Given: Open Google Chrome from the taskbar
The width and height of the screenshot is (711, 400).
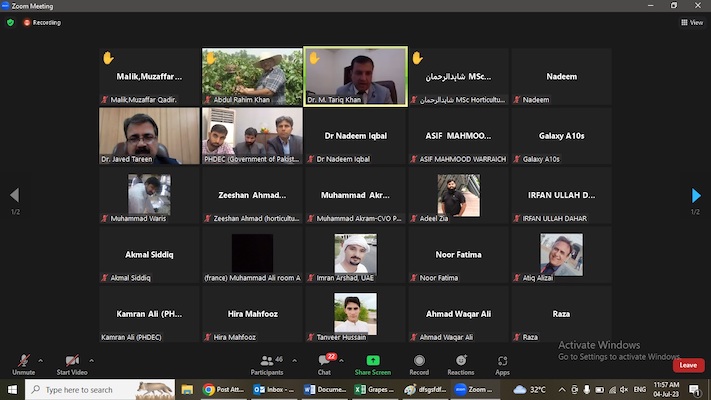Looking at the screenshot, I should coord(209,390).
